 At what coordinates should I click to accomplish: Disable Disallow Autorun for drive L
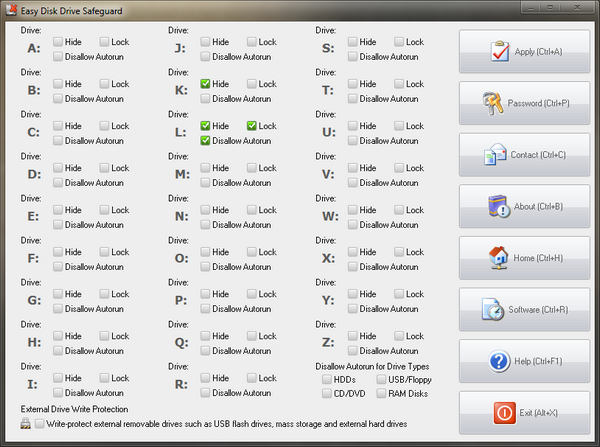206,141
